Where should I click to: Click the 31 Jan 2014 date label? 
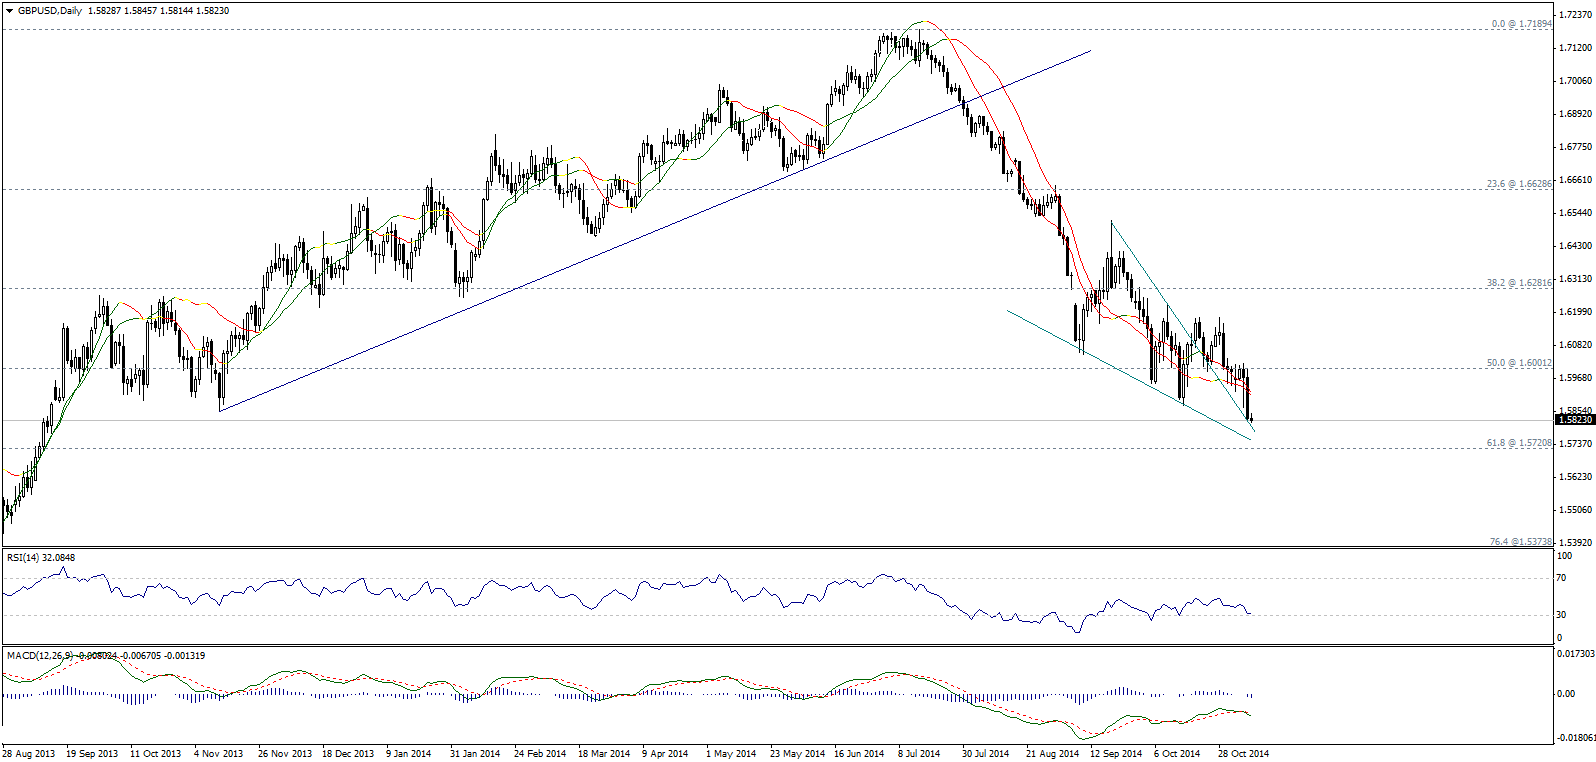(x=474, y=753)
